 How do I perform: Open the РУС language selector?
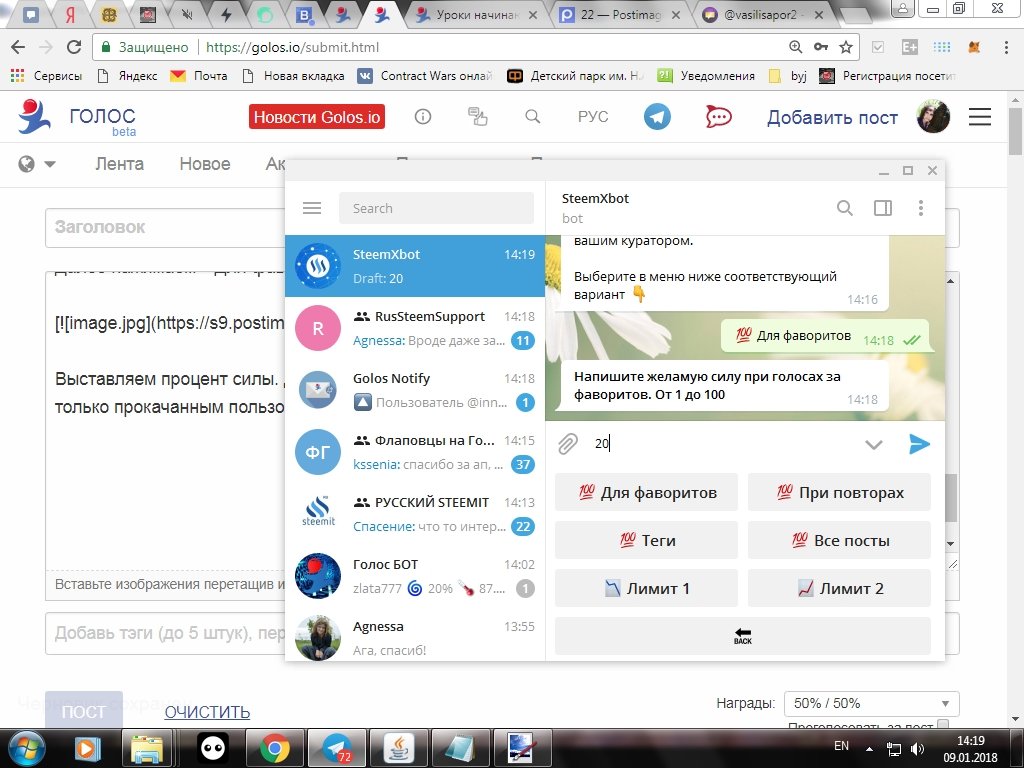593,117
